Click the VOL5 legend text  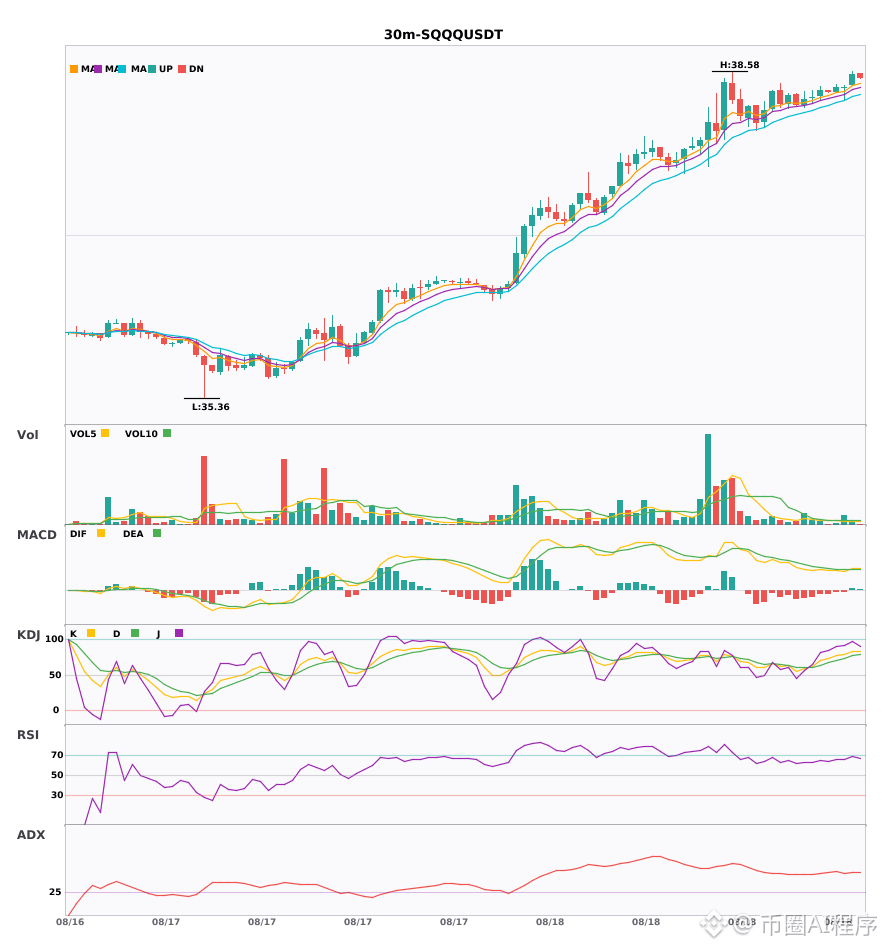pyautogui.click(x=83, y=434)
